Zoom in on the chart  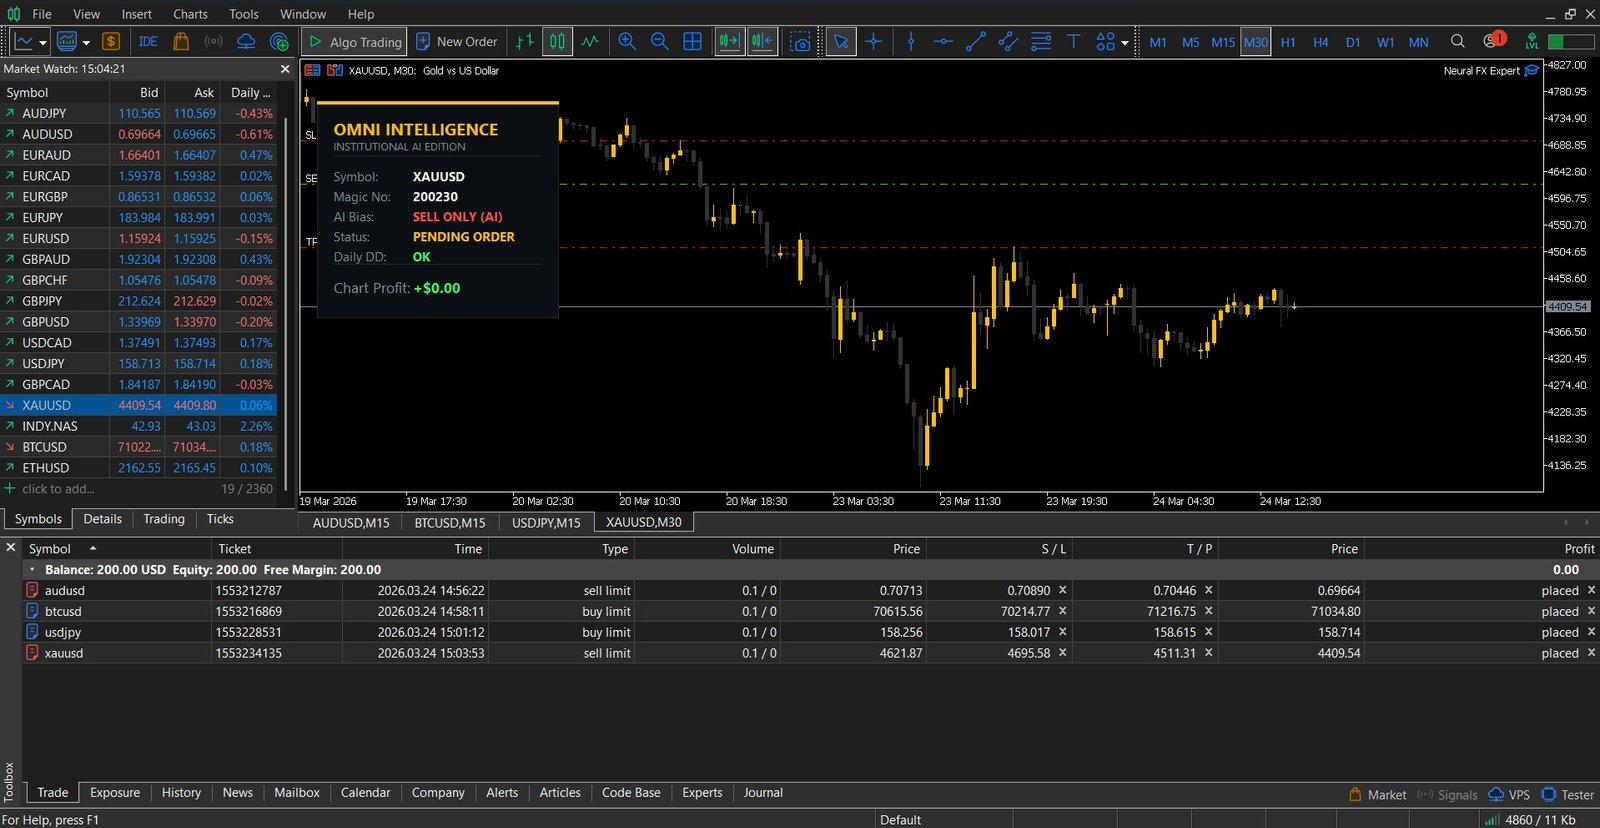coord(627,42)
